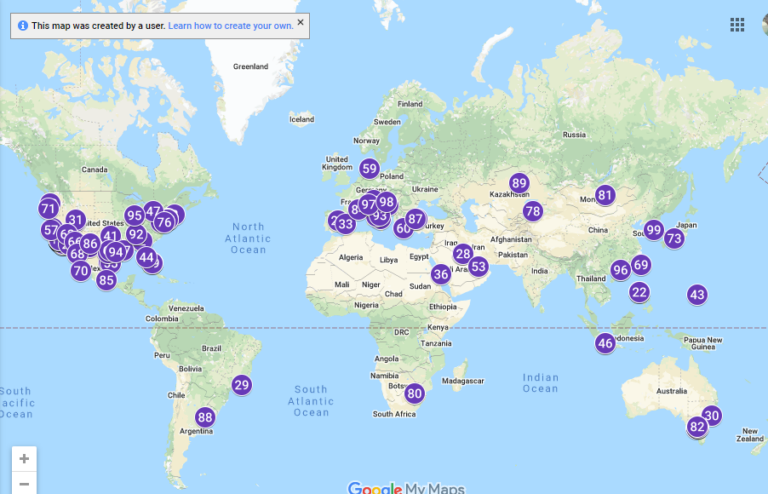Select marker 88 in Argentina
Screen dimensions: 768x494
[205, 417]
